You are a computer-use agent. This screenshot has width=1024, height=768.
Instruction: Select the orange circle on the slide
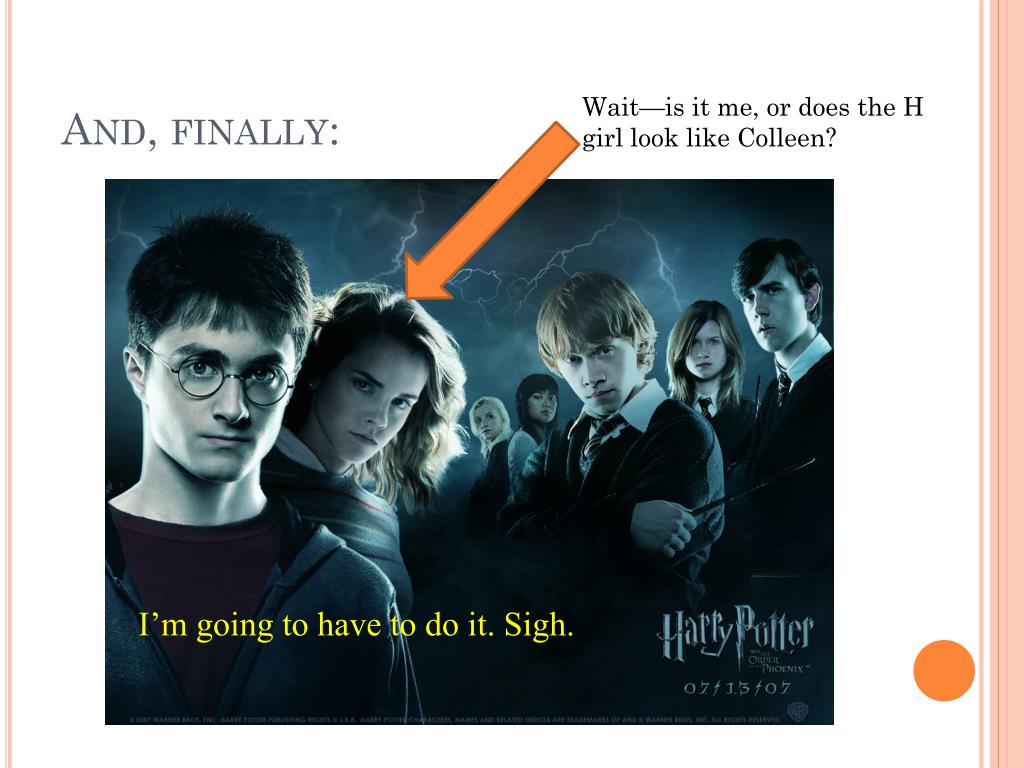[x=944, y=671]
